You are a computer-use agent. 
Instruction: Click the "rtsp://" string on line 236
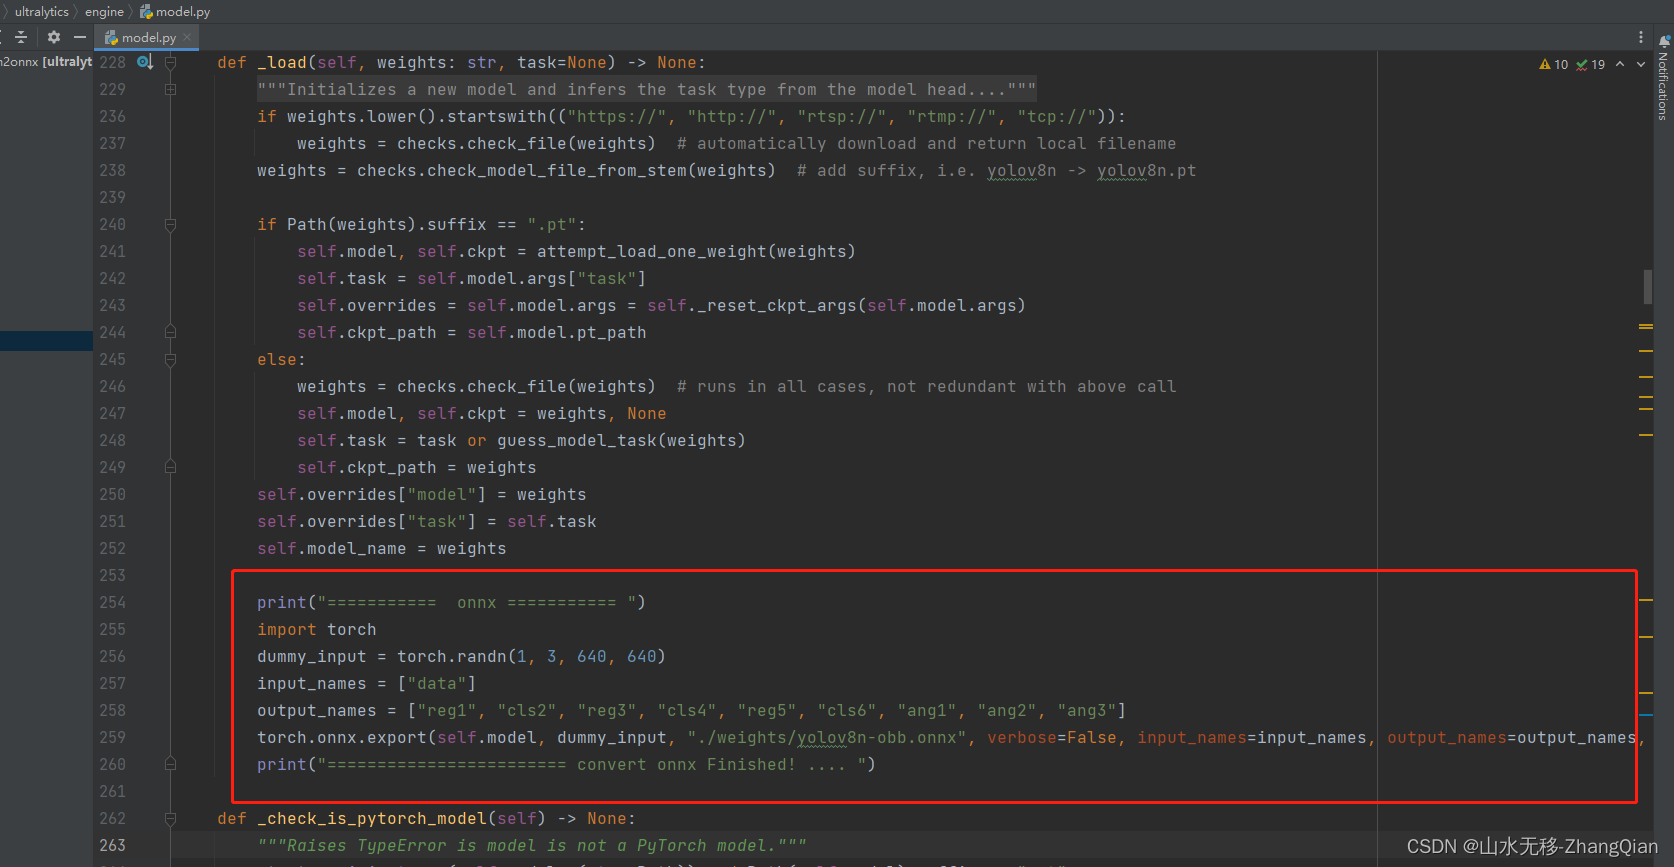[x=842, y=117]
